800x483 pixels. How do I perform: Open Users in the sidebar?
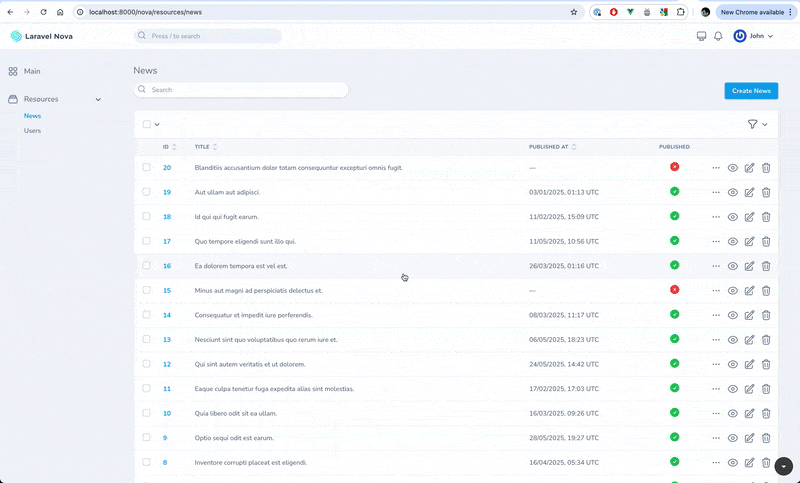click(32, 130)
